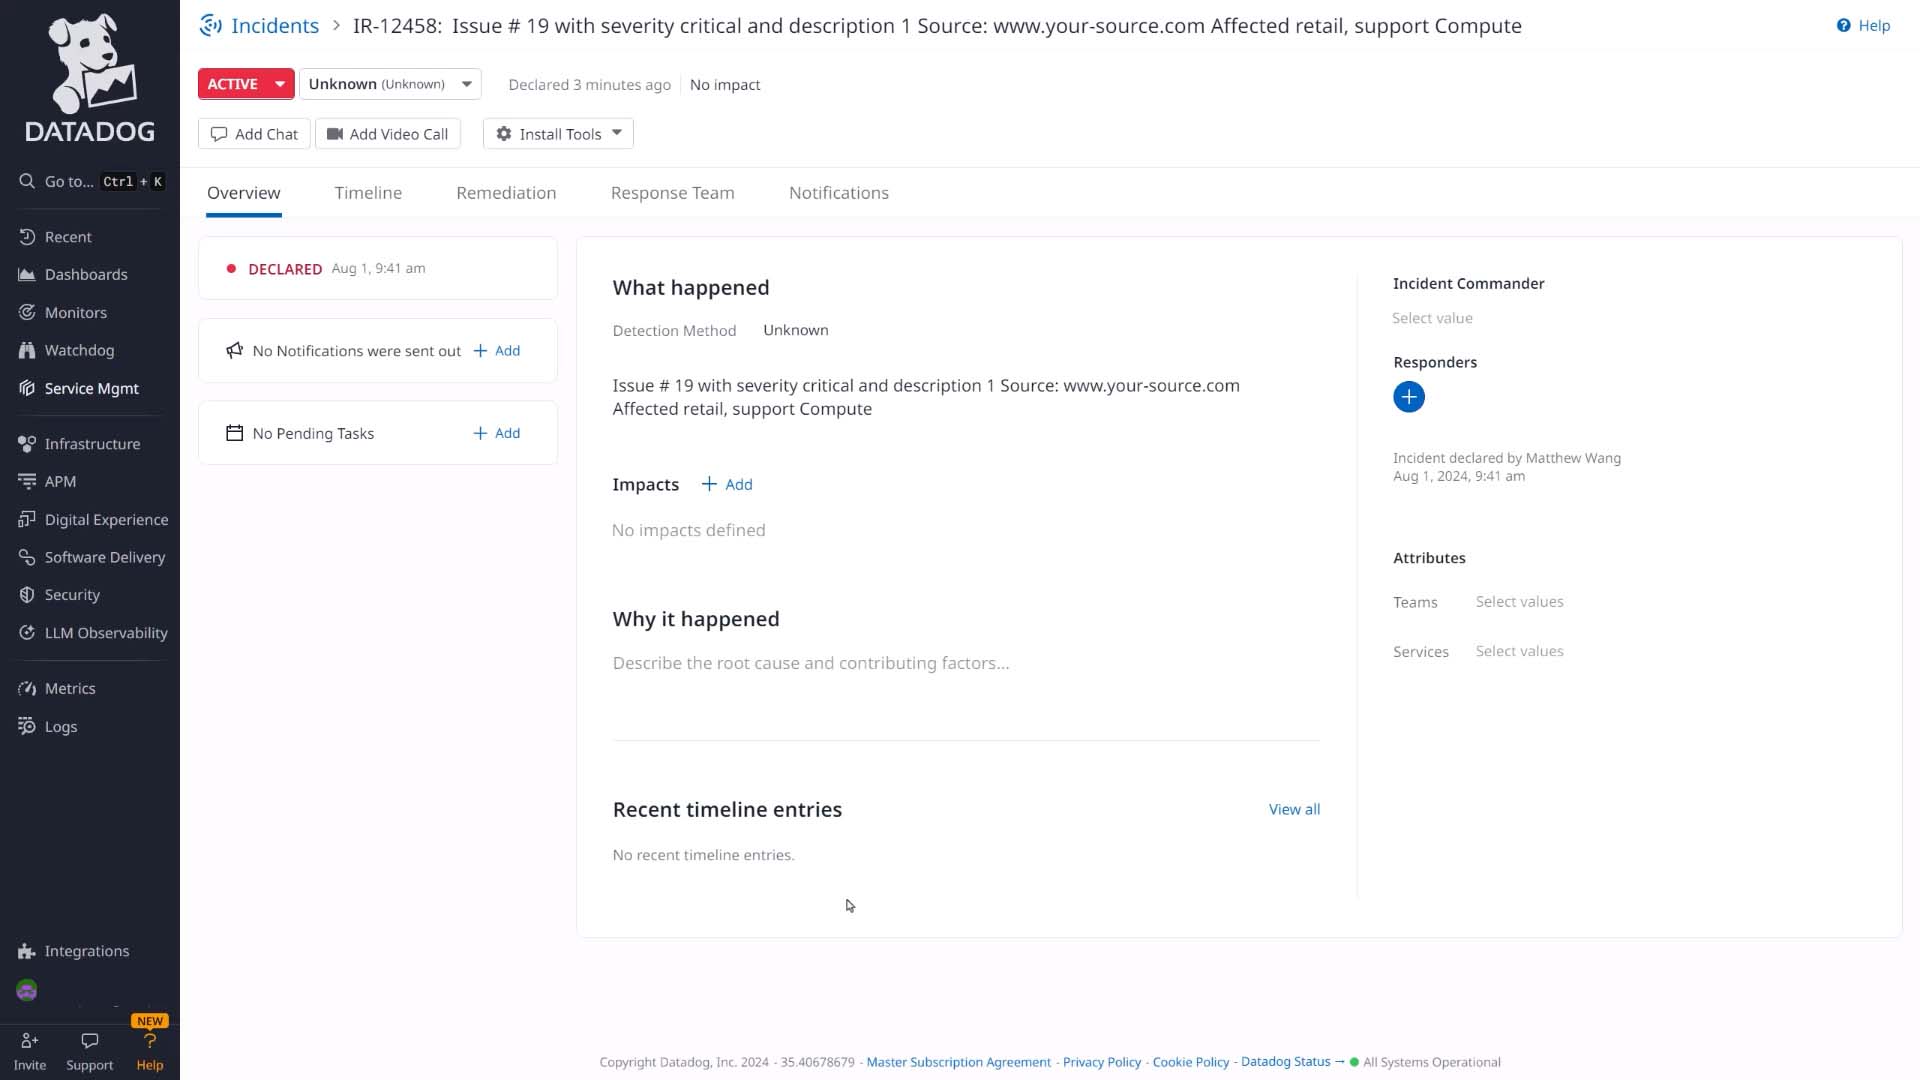Open Watchdog from the sidebar
The image size is (1920, 1080).
[x=79, y=350]
